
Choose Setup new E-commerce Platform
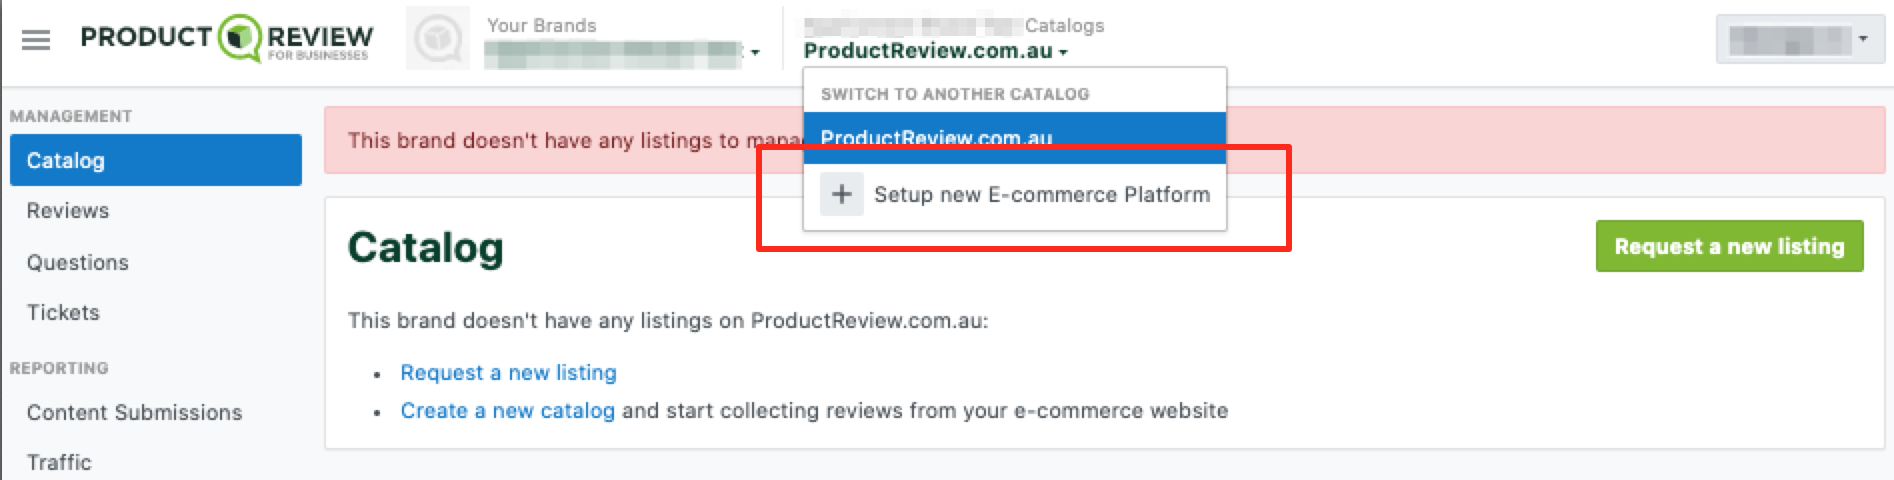click(1014, 194)
